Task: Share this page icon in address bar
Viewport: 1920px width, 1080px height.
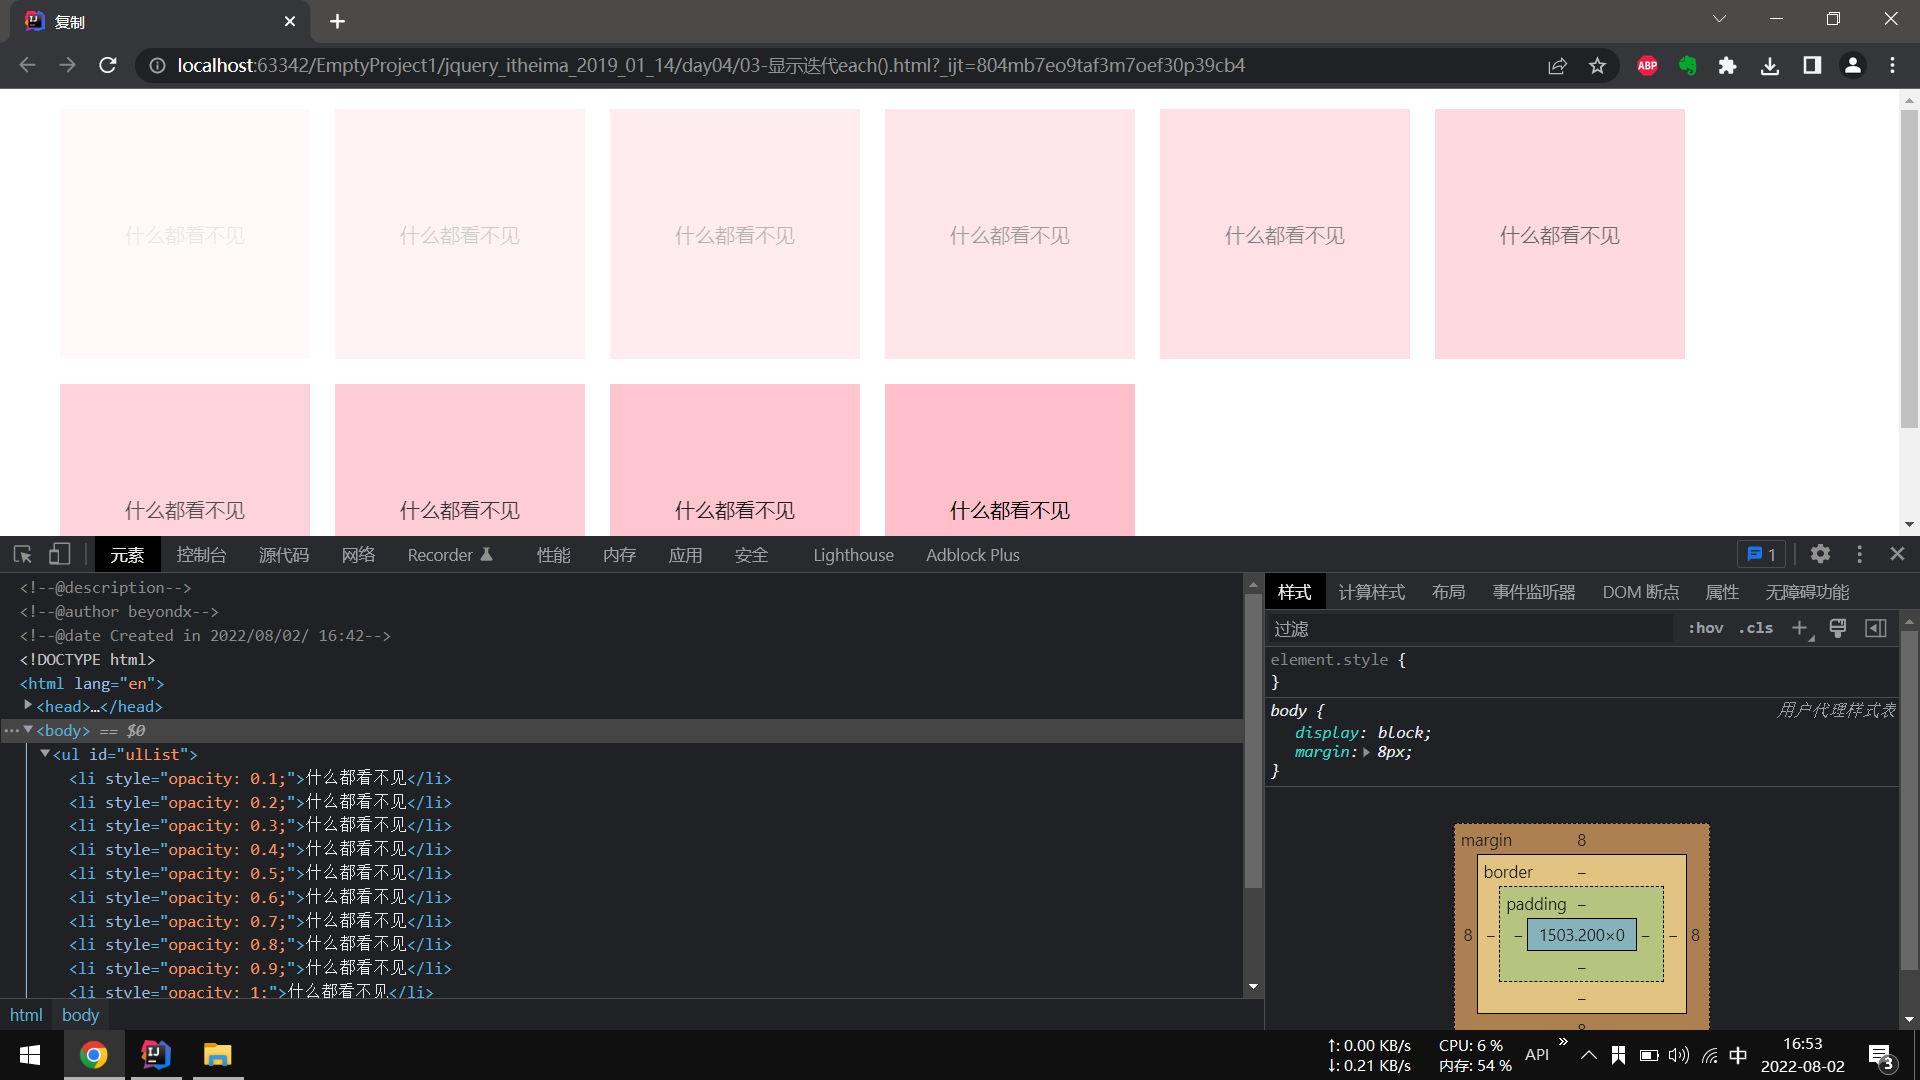Action: [1557, 65]
